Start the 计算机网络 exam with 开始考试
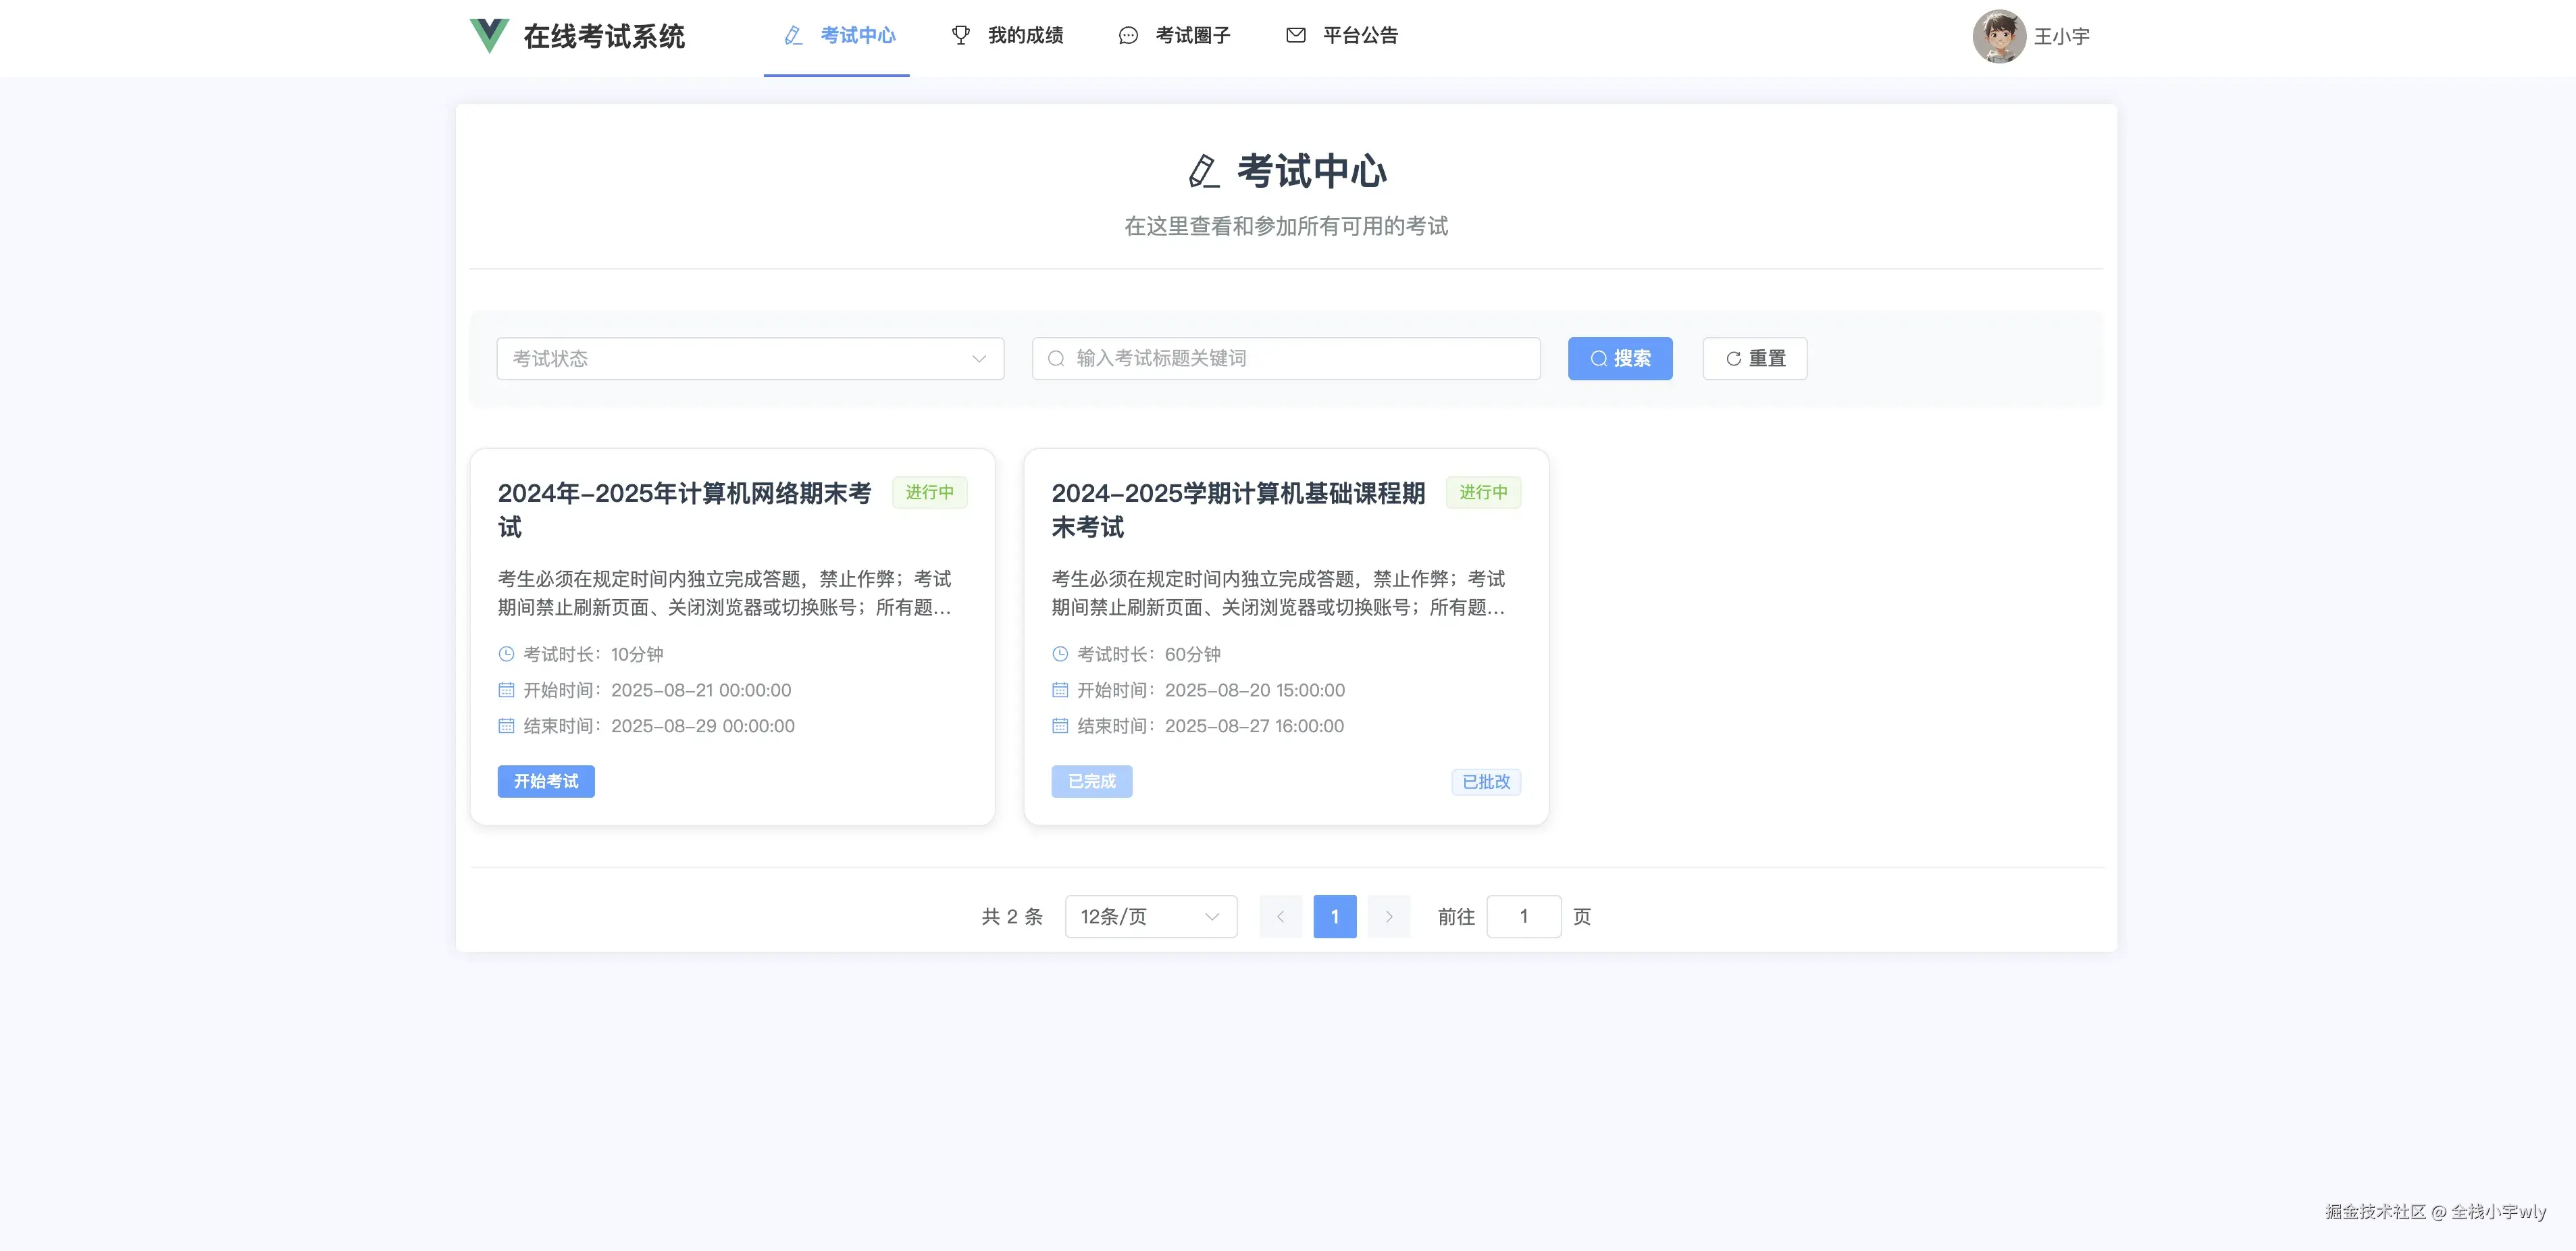 click(x=546, y=782)
